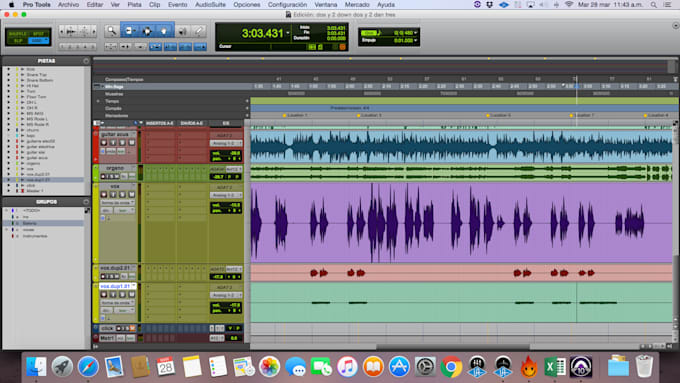Screen dimensions: 680x383
Task: Open vox.dup1.01 track view selector dropdown
Action: pyautogui.click(x=117, y=302)
